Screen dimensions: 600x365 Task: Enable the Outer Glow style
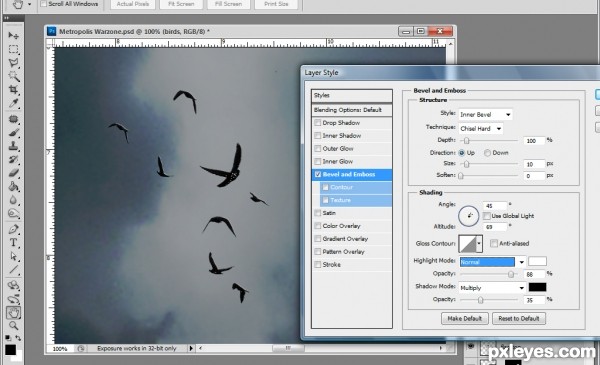[318, 148]
